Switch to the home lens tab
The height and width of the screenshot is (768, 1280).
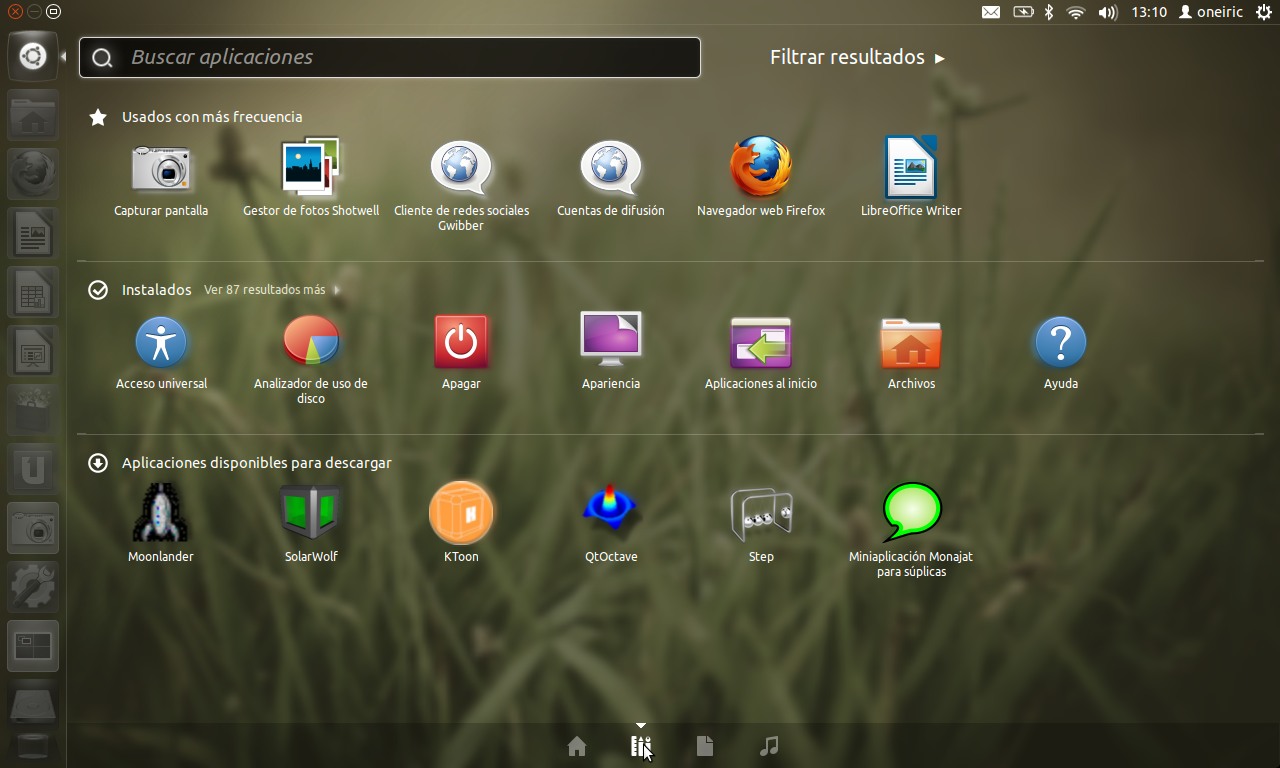tap(577, 746)
